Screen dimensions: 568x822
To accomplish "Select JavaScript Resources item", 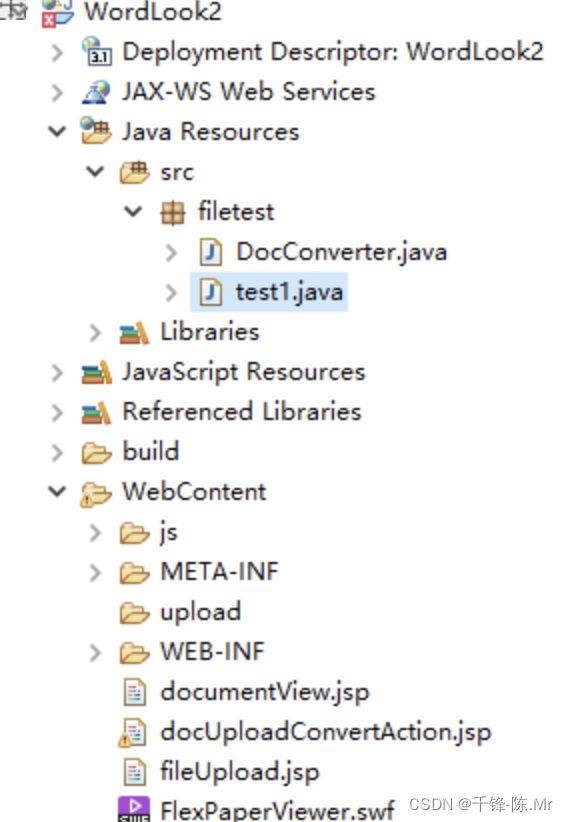I will pos(244,372).
